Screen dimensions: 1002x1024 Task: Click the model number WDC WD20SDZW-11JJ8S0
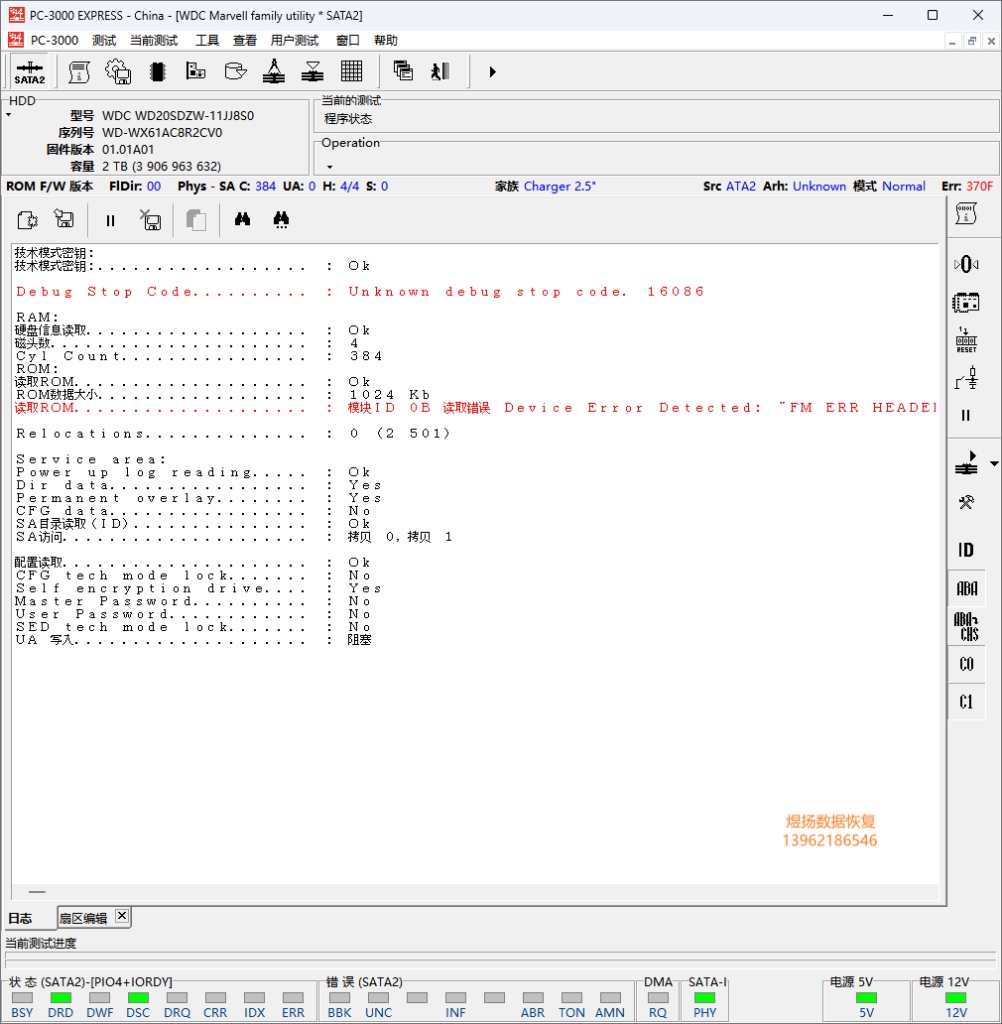pyautogui.click(x=178, y=116)
